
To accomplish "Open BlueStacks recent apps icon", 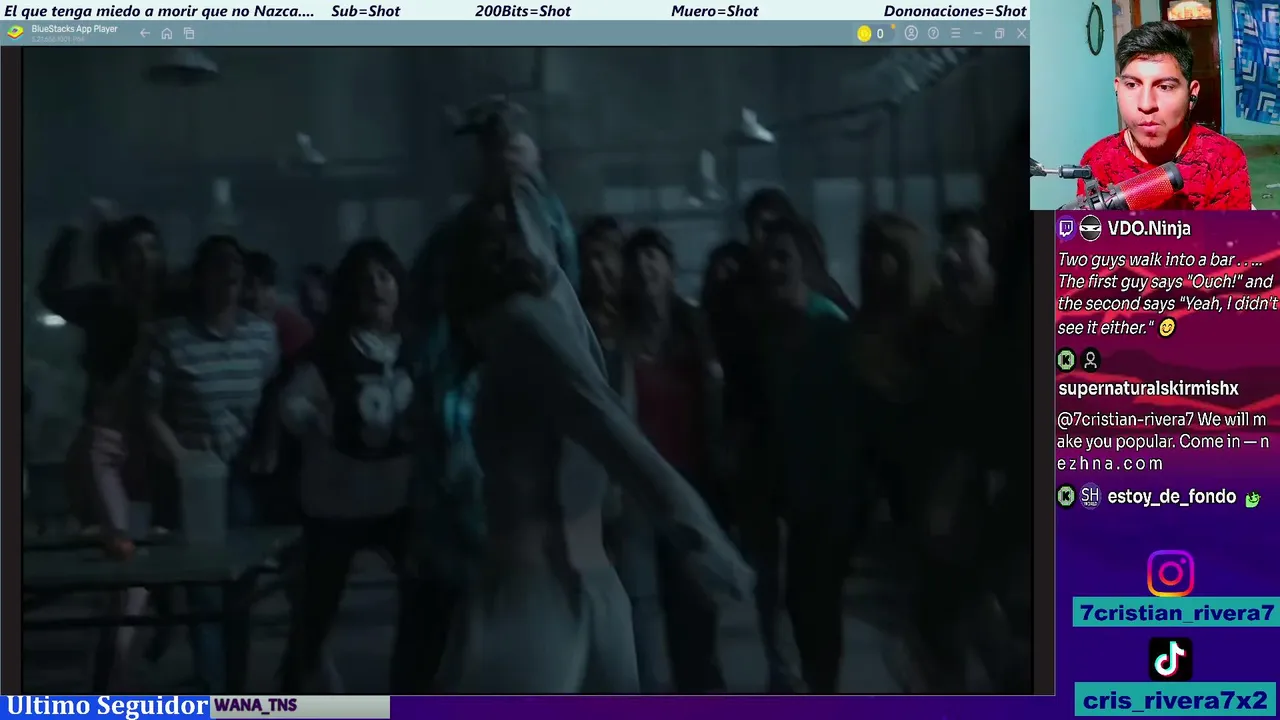I will [x=189, y=33].
